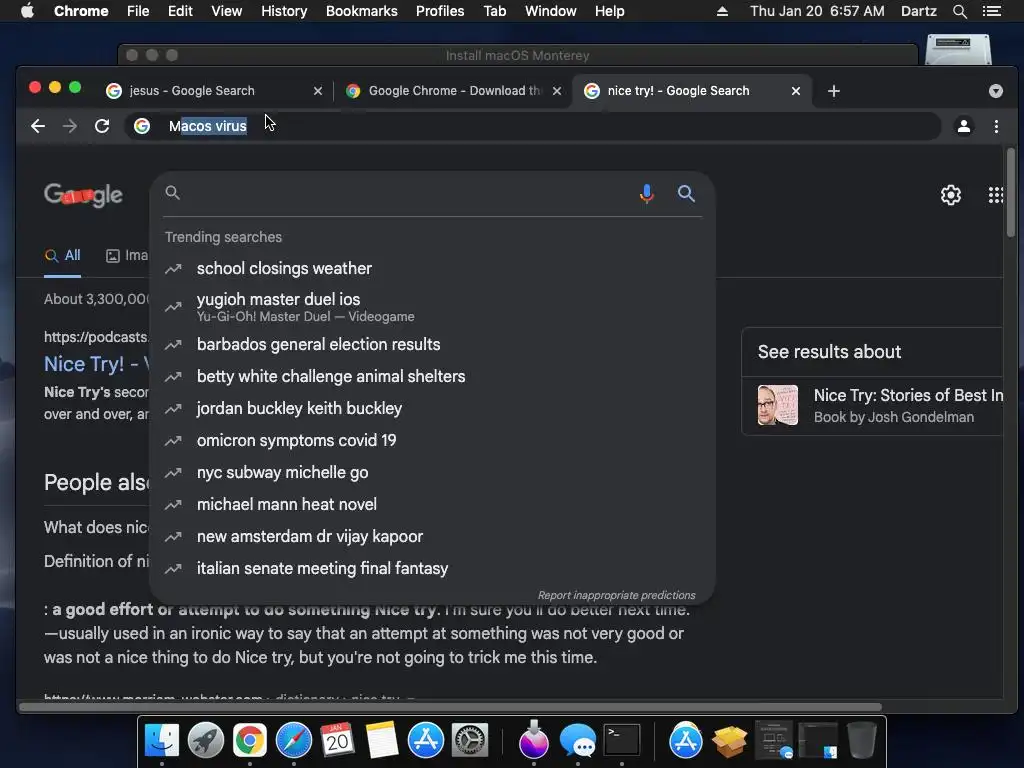The width and height of the screenshot is (1024, 768).
Task: Choose suggestion jordan buckley keith buckley
Action: (432, 408)
